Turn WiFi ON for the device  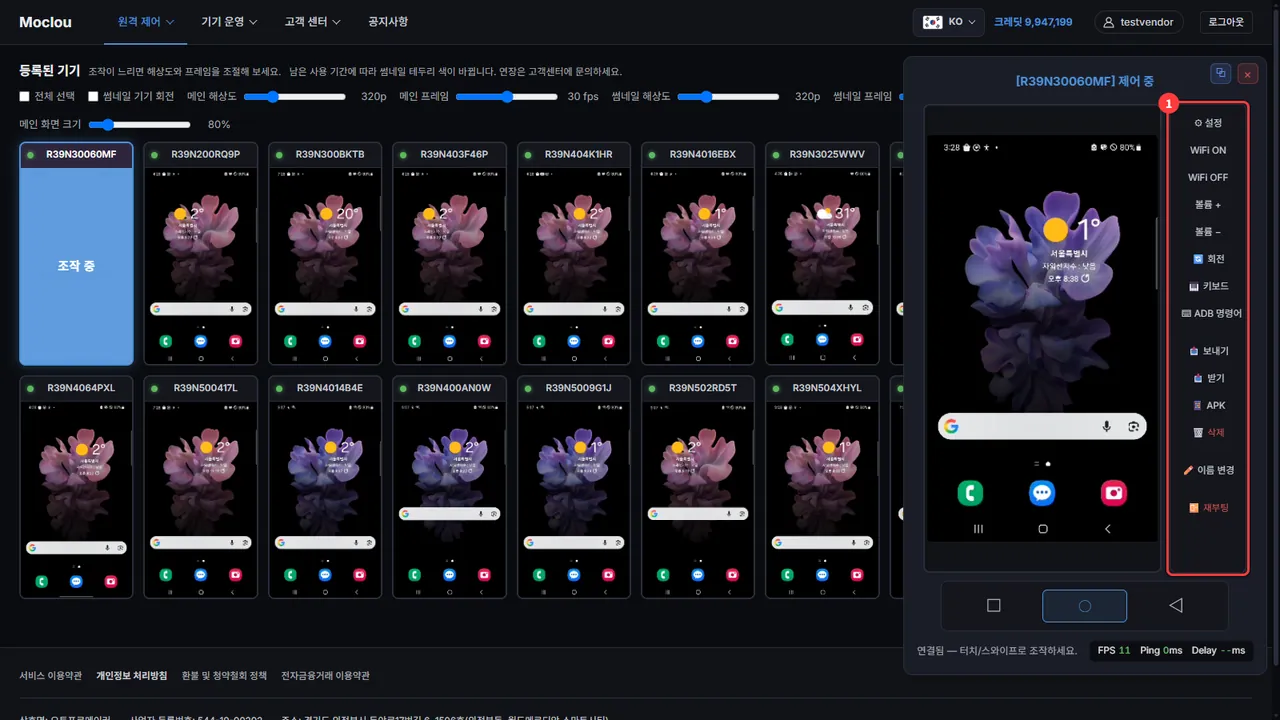point(1208,150)
